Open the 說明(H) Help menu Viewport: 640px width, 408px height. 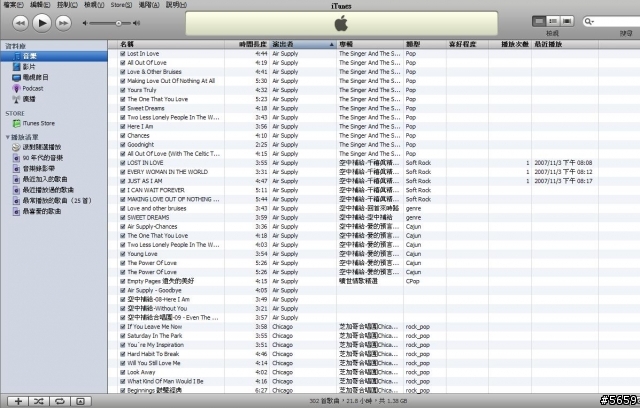point(176,5)
